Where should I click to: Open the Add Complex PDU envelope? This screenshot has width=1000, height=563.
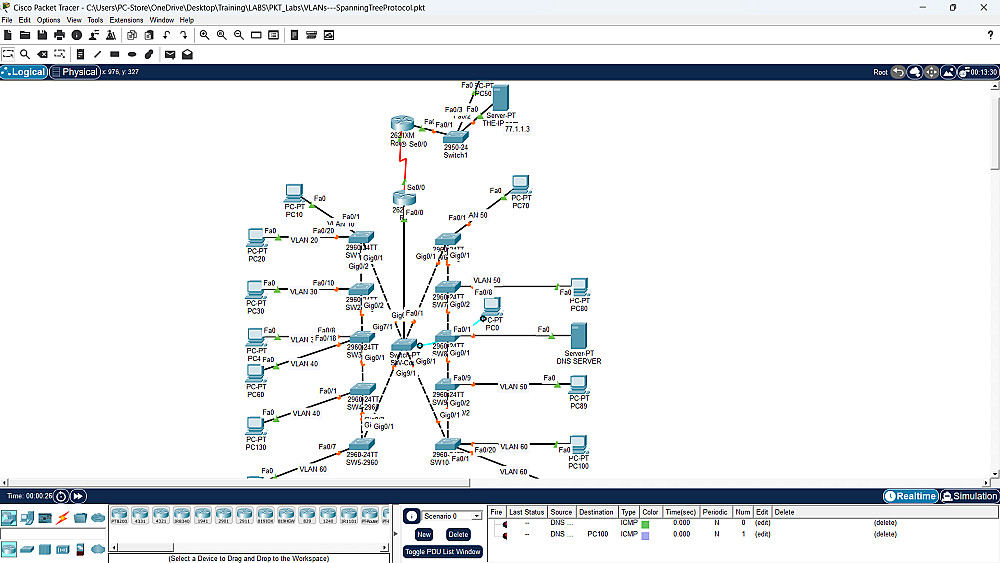point(188,54)
